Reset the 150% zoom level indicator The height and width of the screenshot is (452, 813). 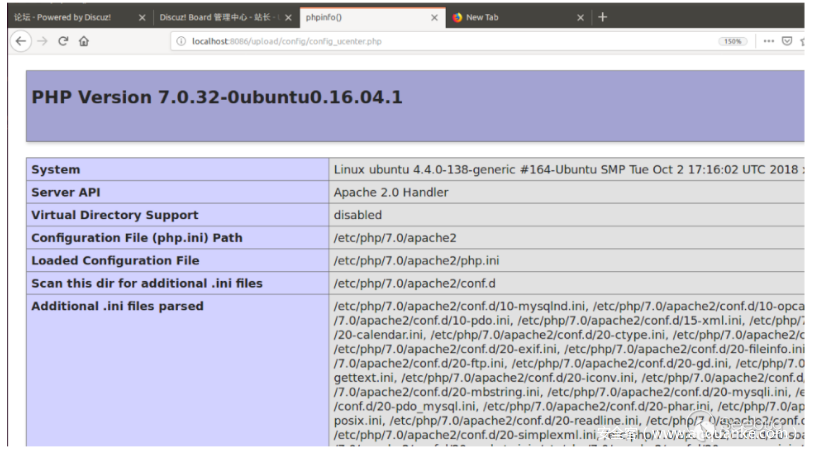point(732,41)
